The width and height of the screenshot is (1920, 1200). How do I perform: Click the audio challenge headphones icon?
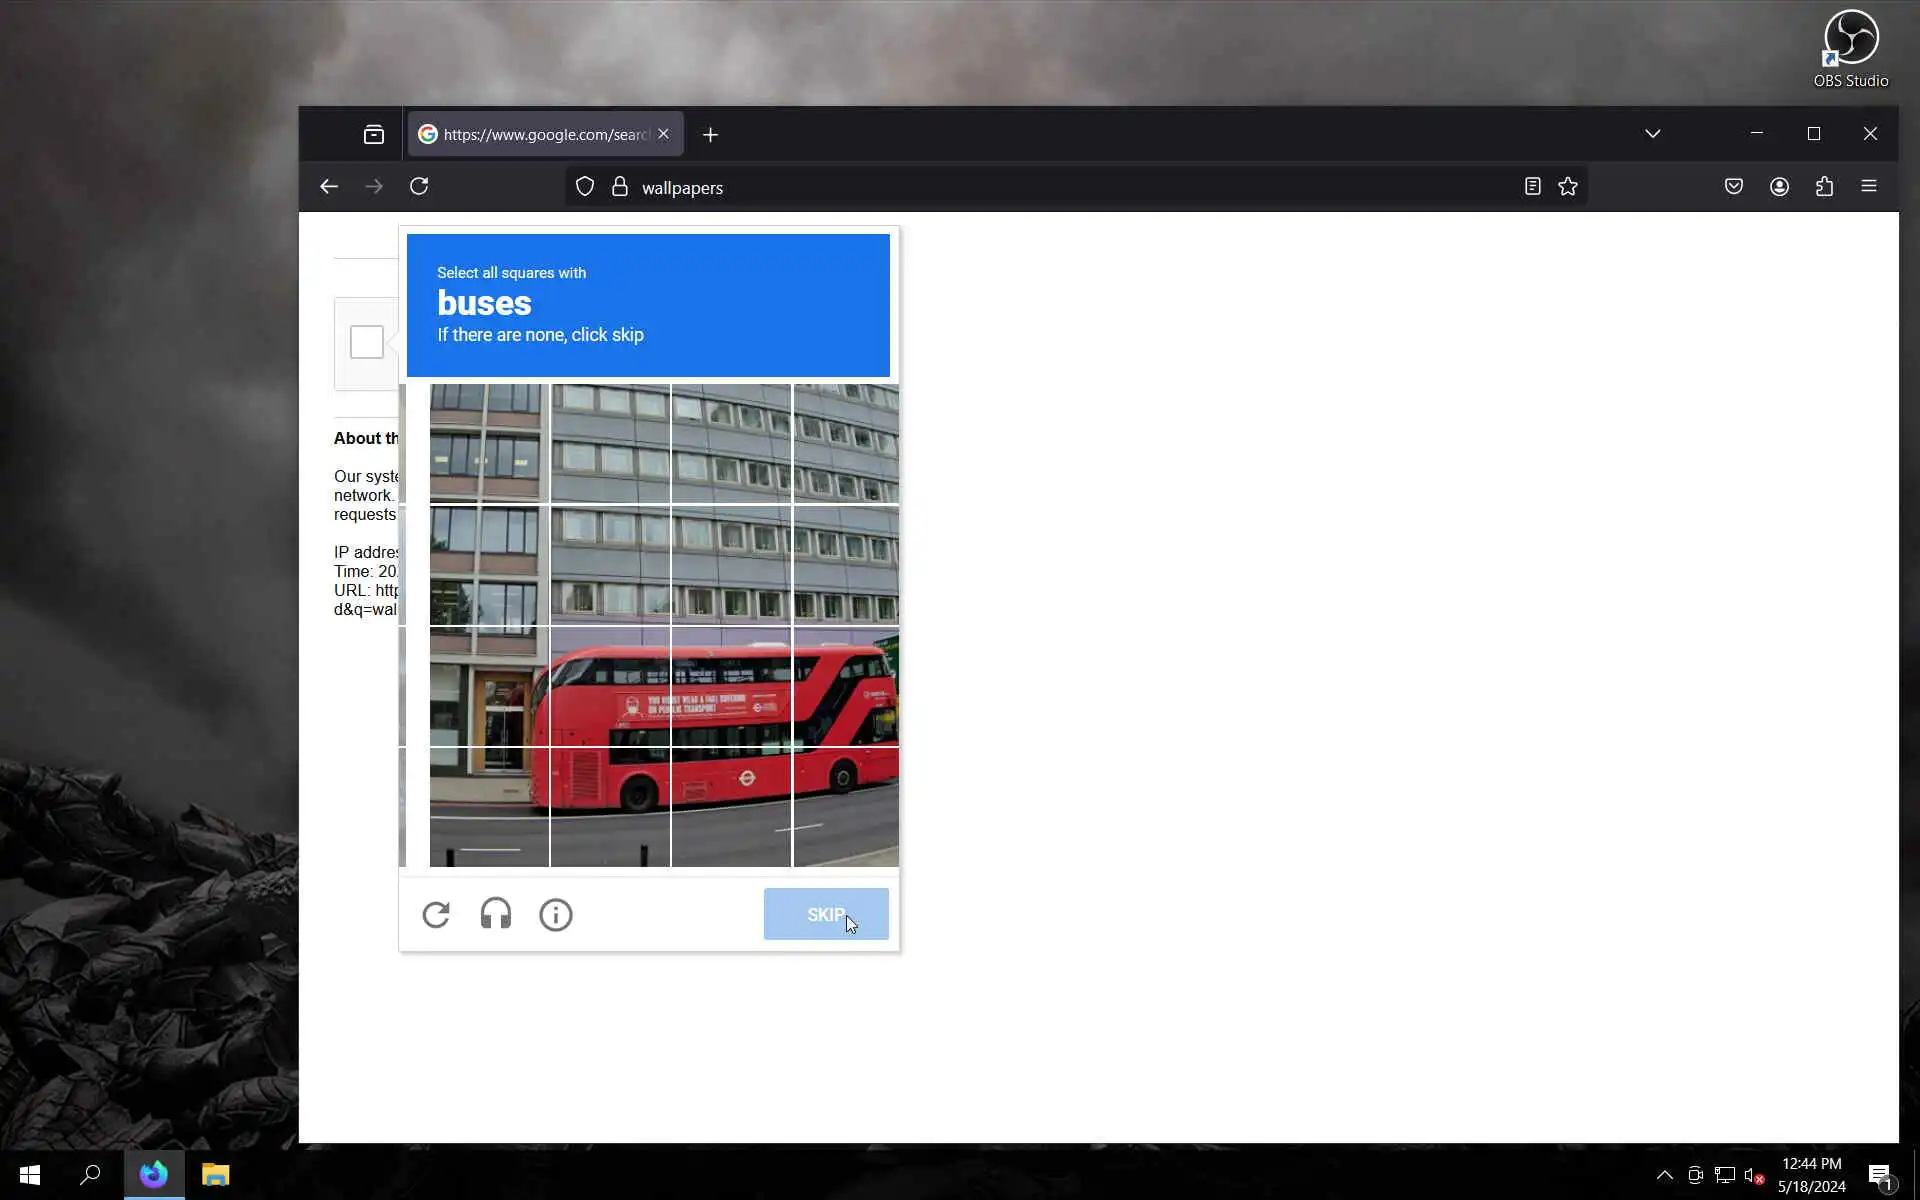pyautogui.click(x=496, y=914)
